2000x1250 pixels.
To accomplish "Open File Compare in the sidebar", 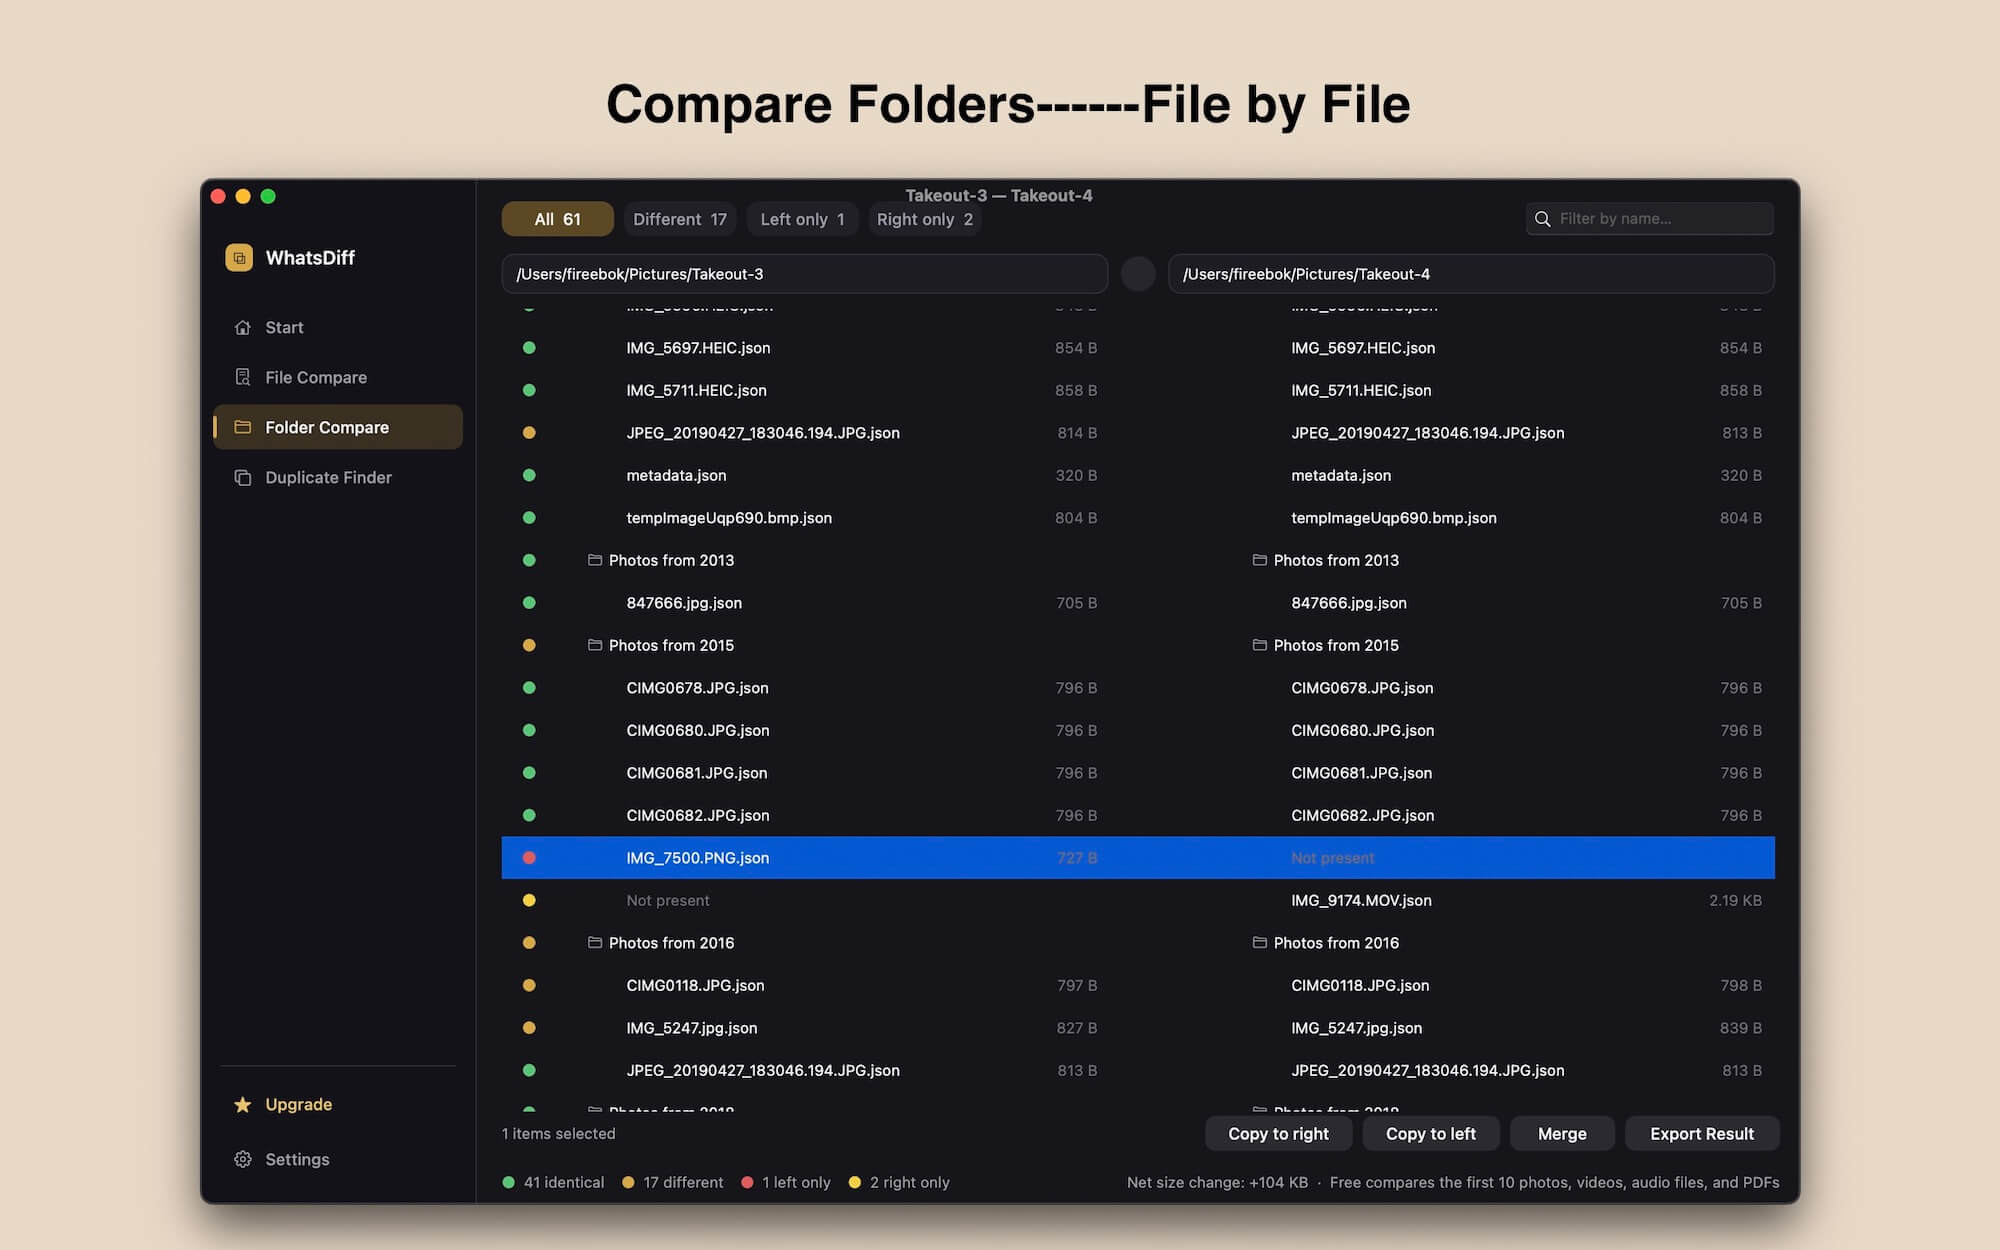I will [338, 377].
